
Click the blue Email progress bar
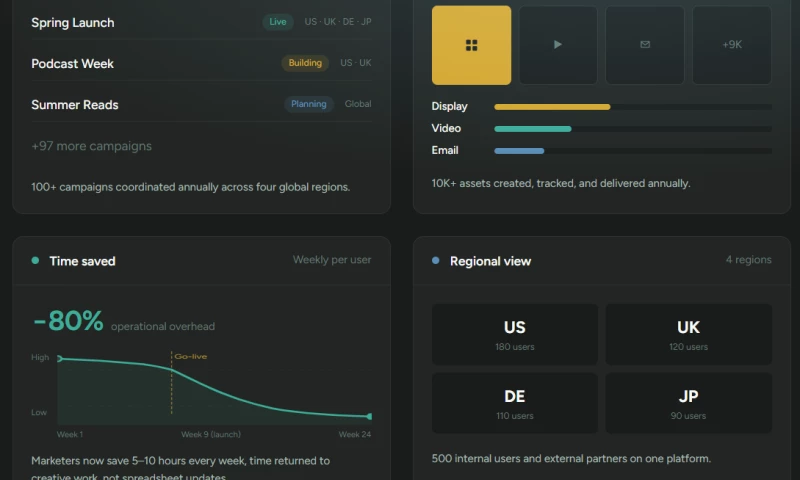tap(519, 151)
